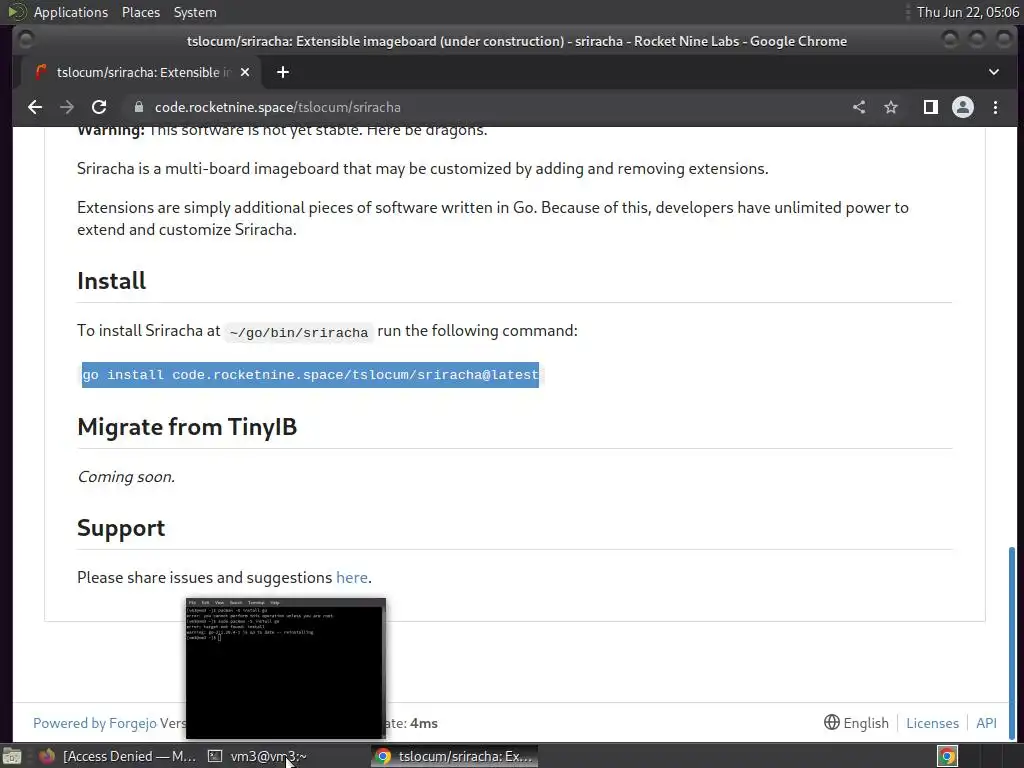Viewport: 1024px width, 768px height.
Task: Open the System menu
Action: (x=195, y=12)
